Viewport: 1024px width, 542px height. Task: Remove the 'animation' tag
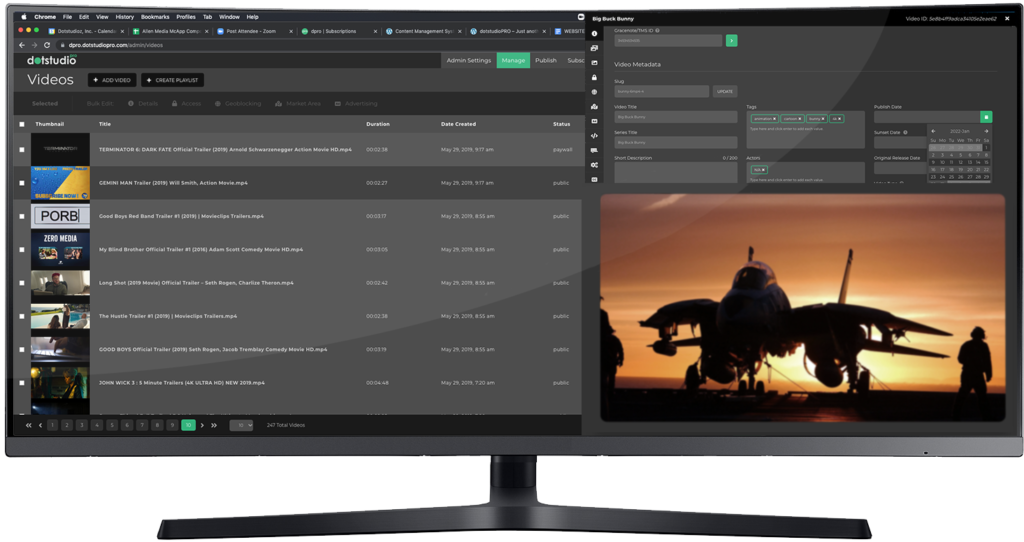pyautogui.click(x=774, y=119)
